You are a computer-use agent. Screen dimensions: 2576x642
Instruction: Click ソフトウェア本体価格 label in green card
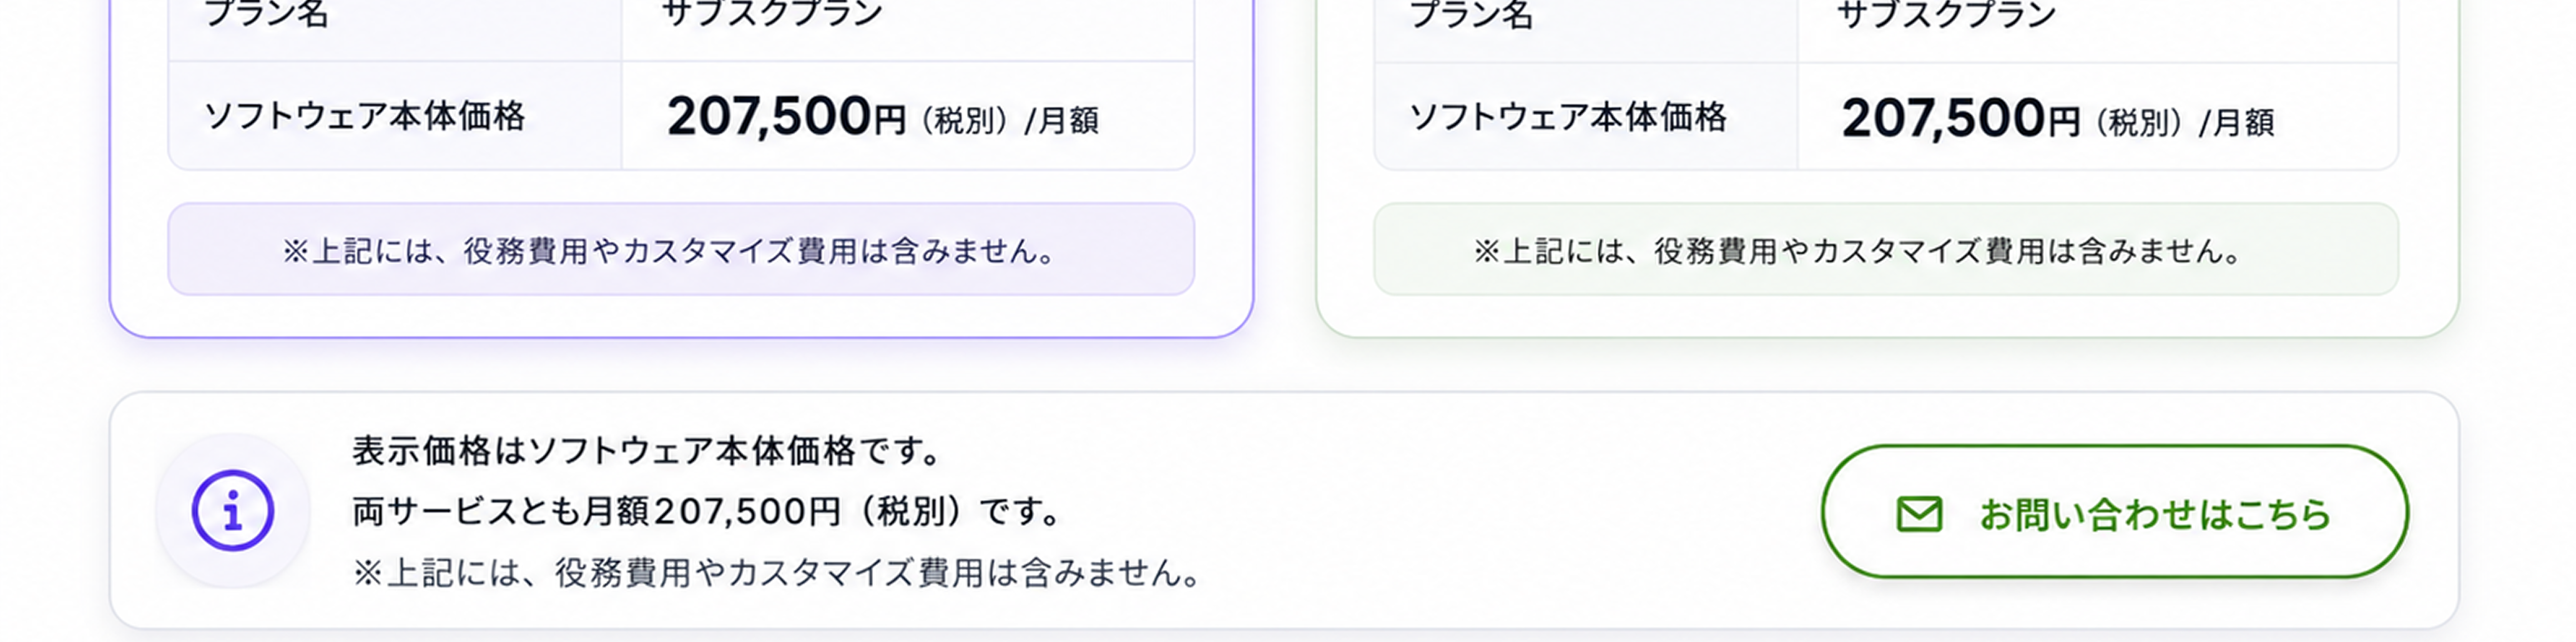coord(1568,117)
